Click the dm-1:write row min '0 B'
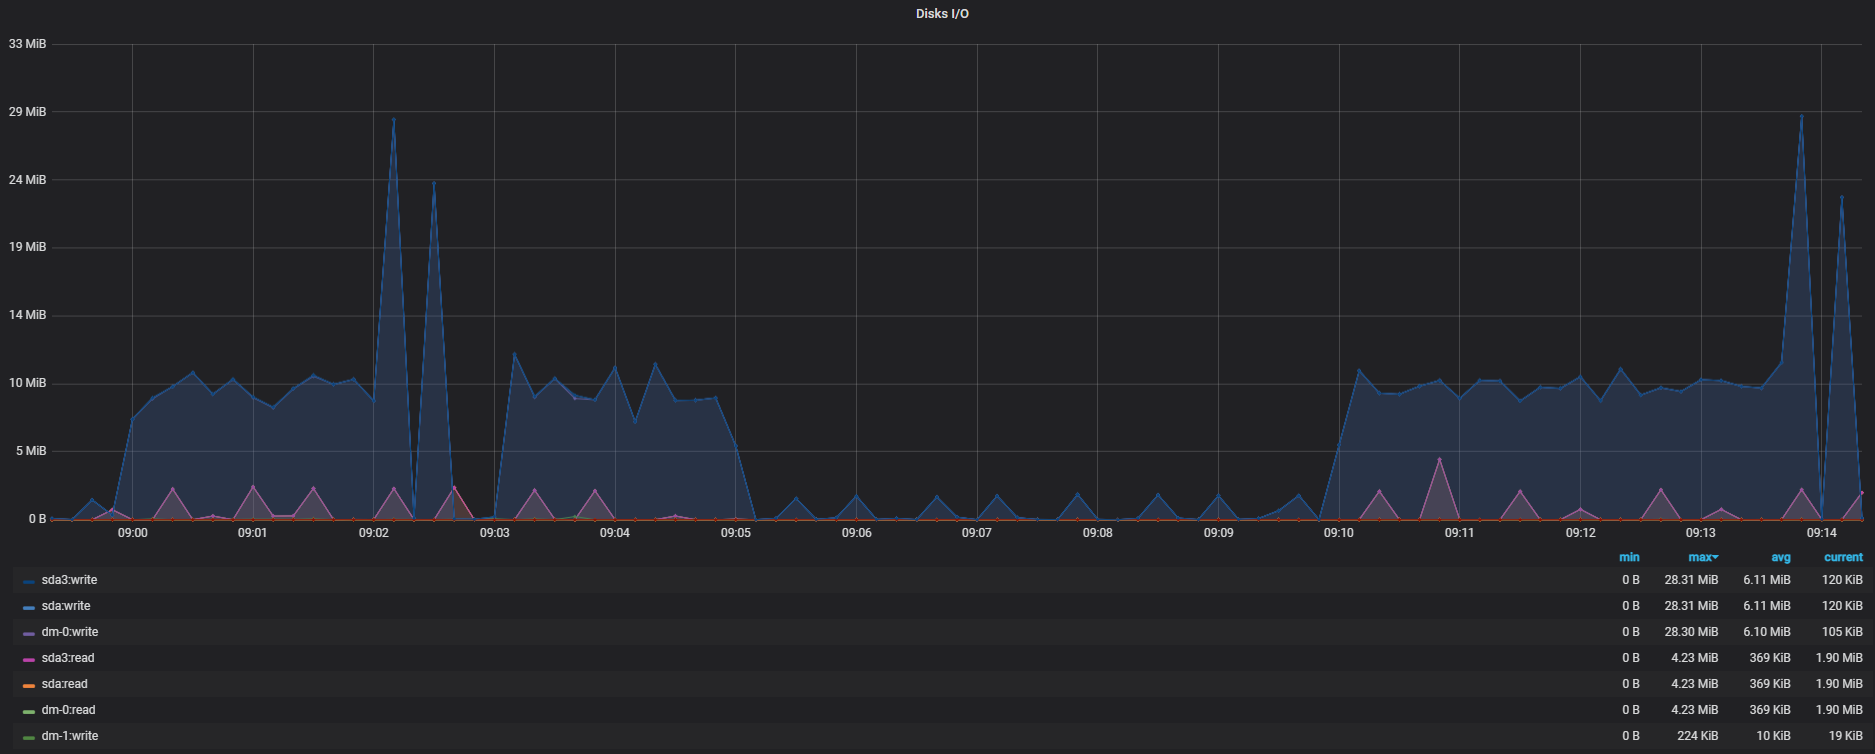Screen dimensions: 1875x754 coord(1631,736)
